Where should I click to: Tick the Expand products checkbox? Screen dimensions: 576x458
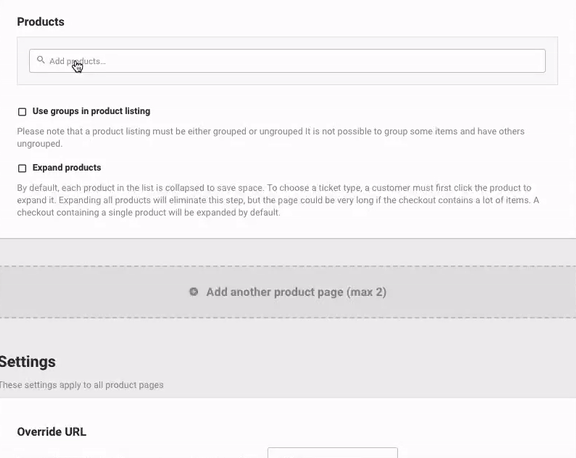(22, 168)
